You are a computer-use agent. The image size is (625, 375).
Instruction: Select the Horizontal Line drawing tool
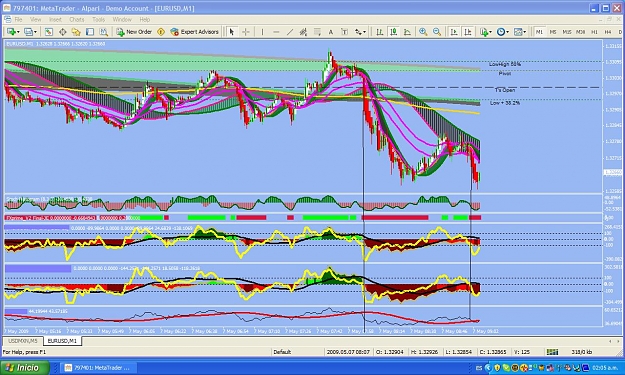pyautogui.click(x=276, y=32)
